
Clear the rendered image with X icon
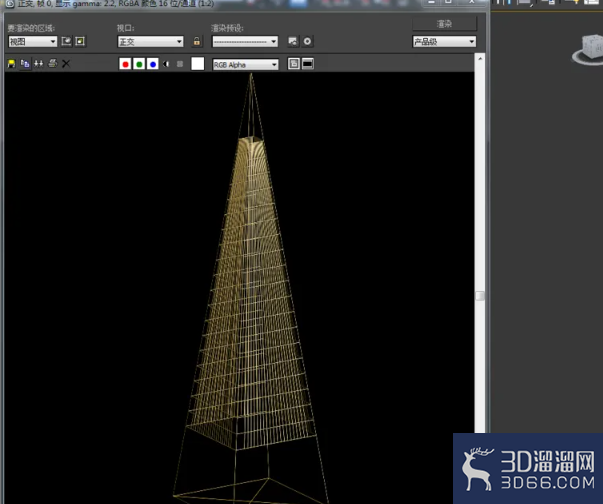click(66, 63)
